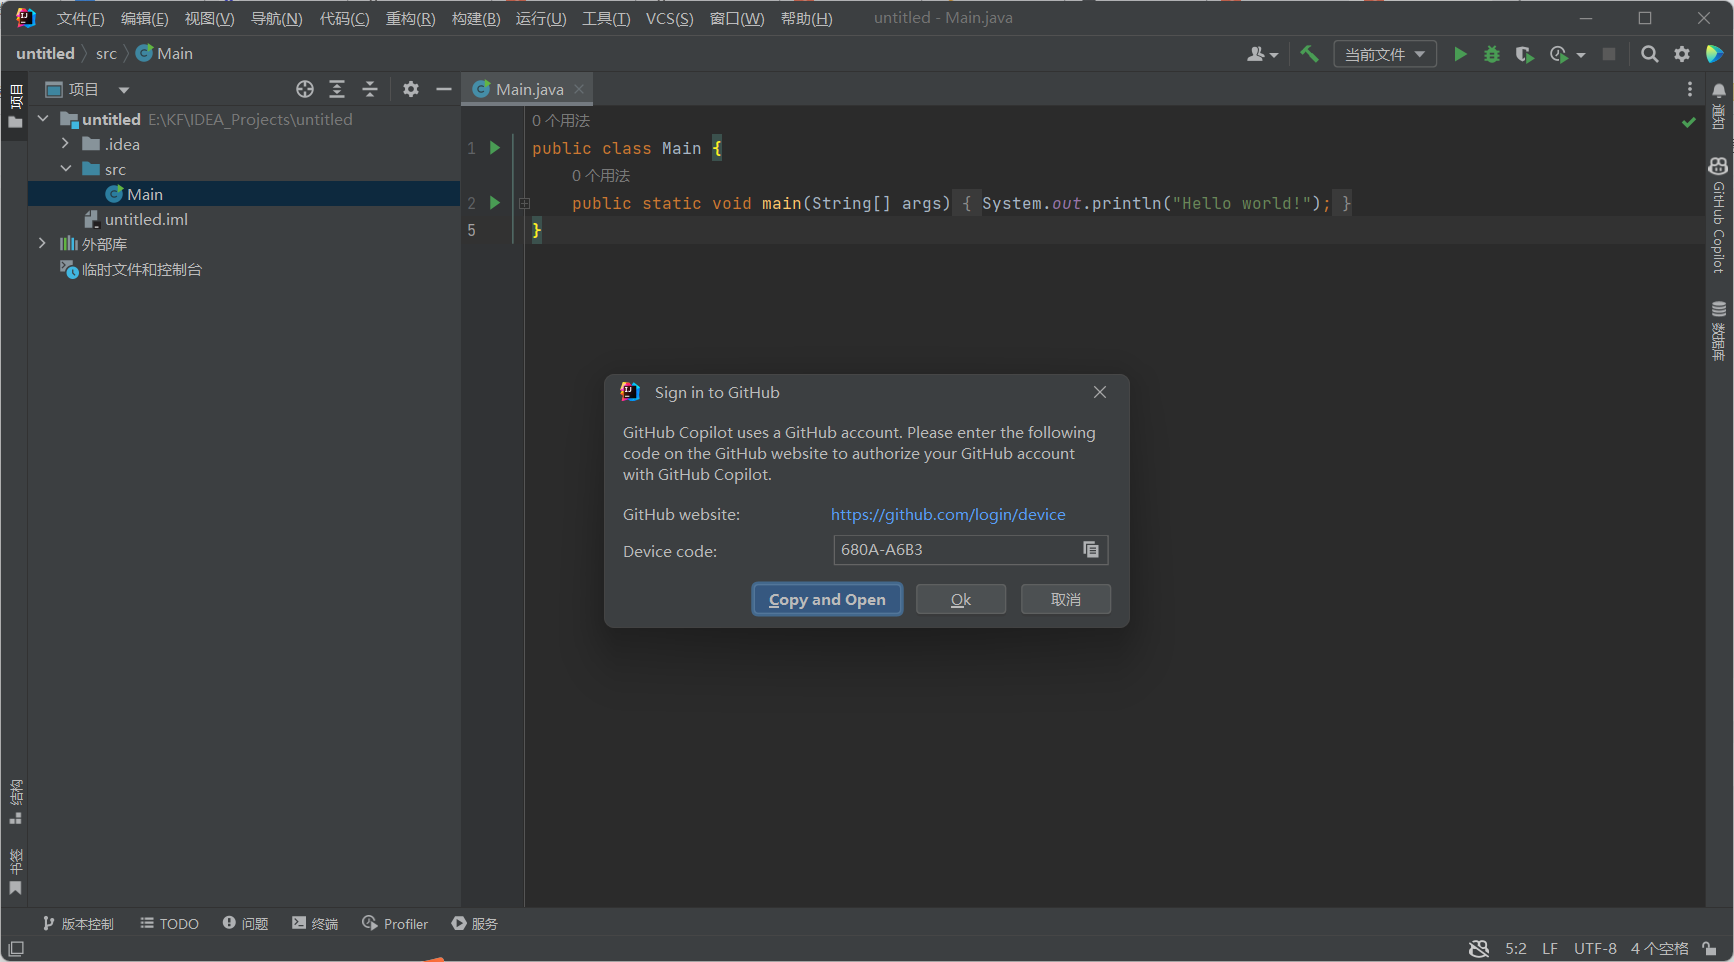Click 取消 to cancel sign-in

1066,599
